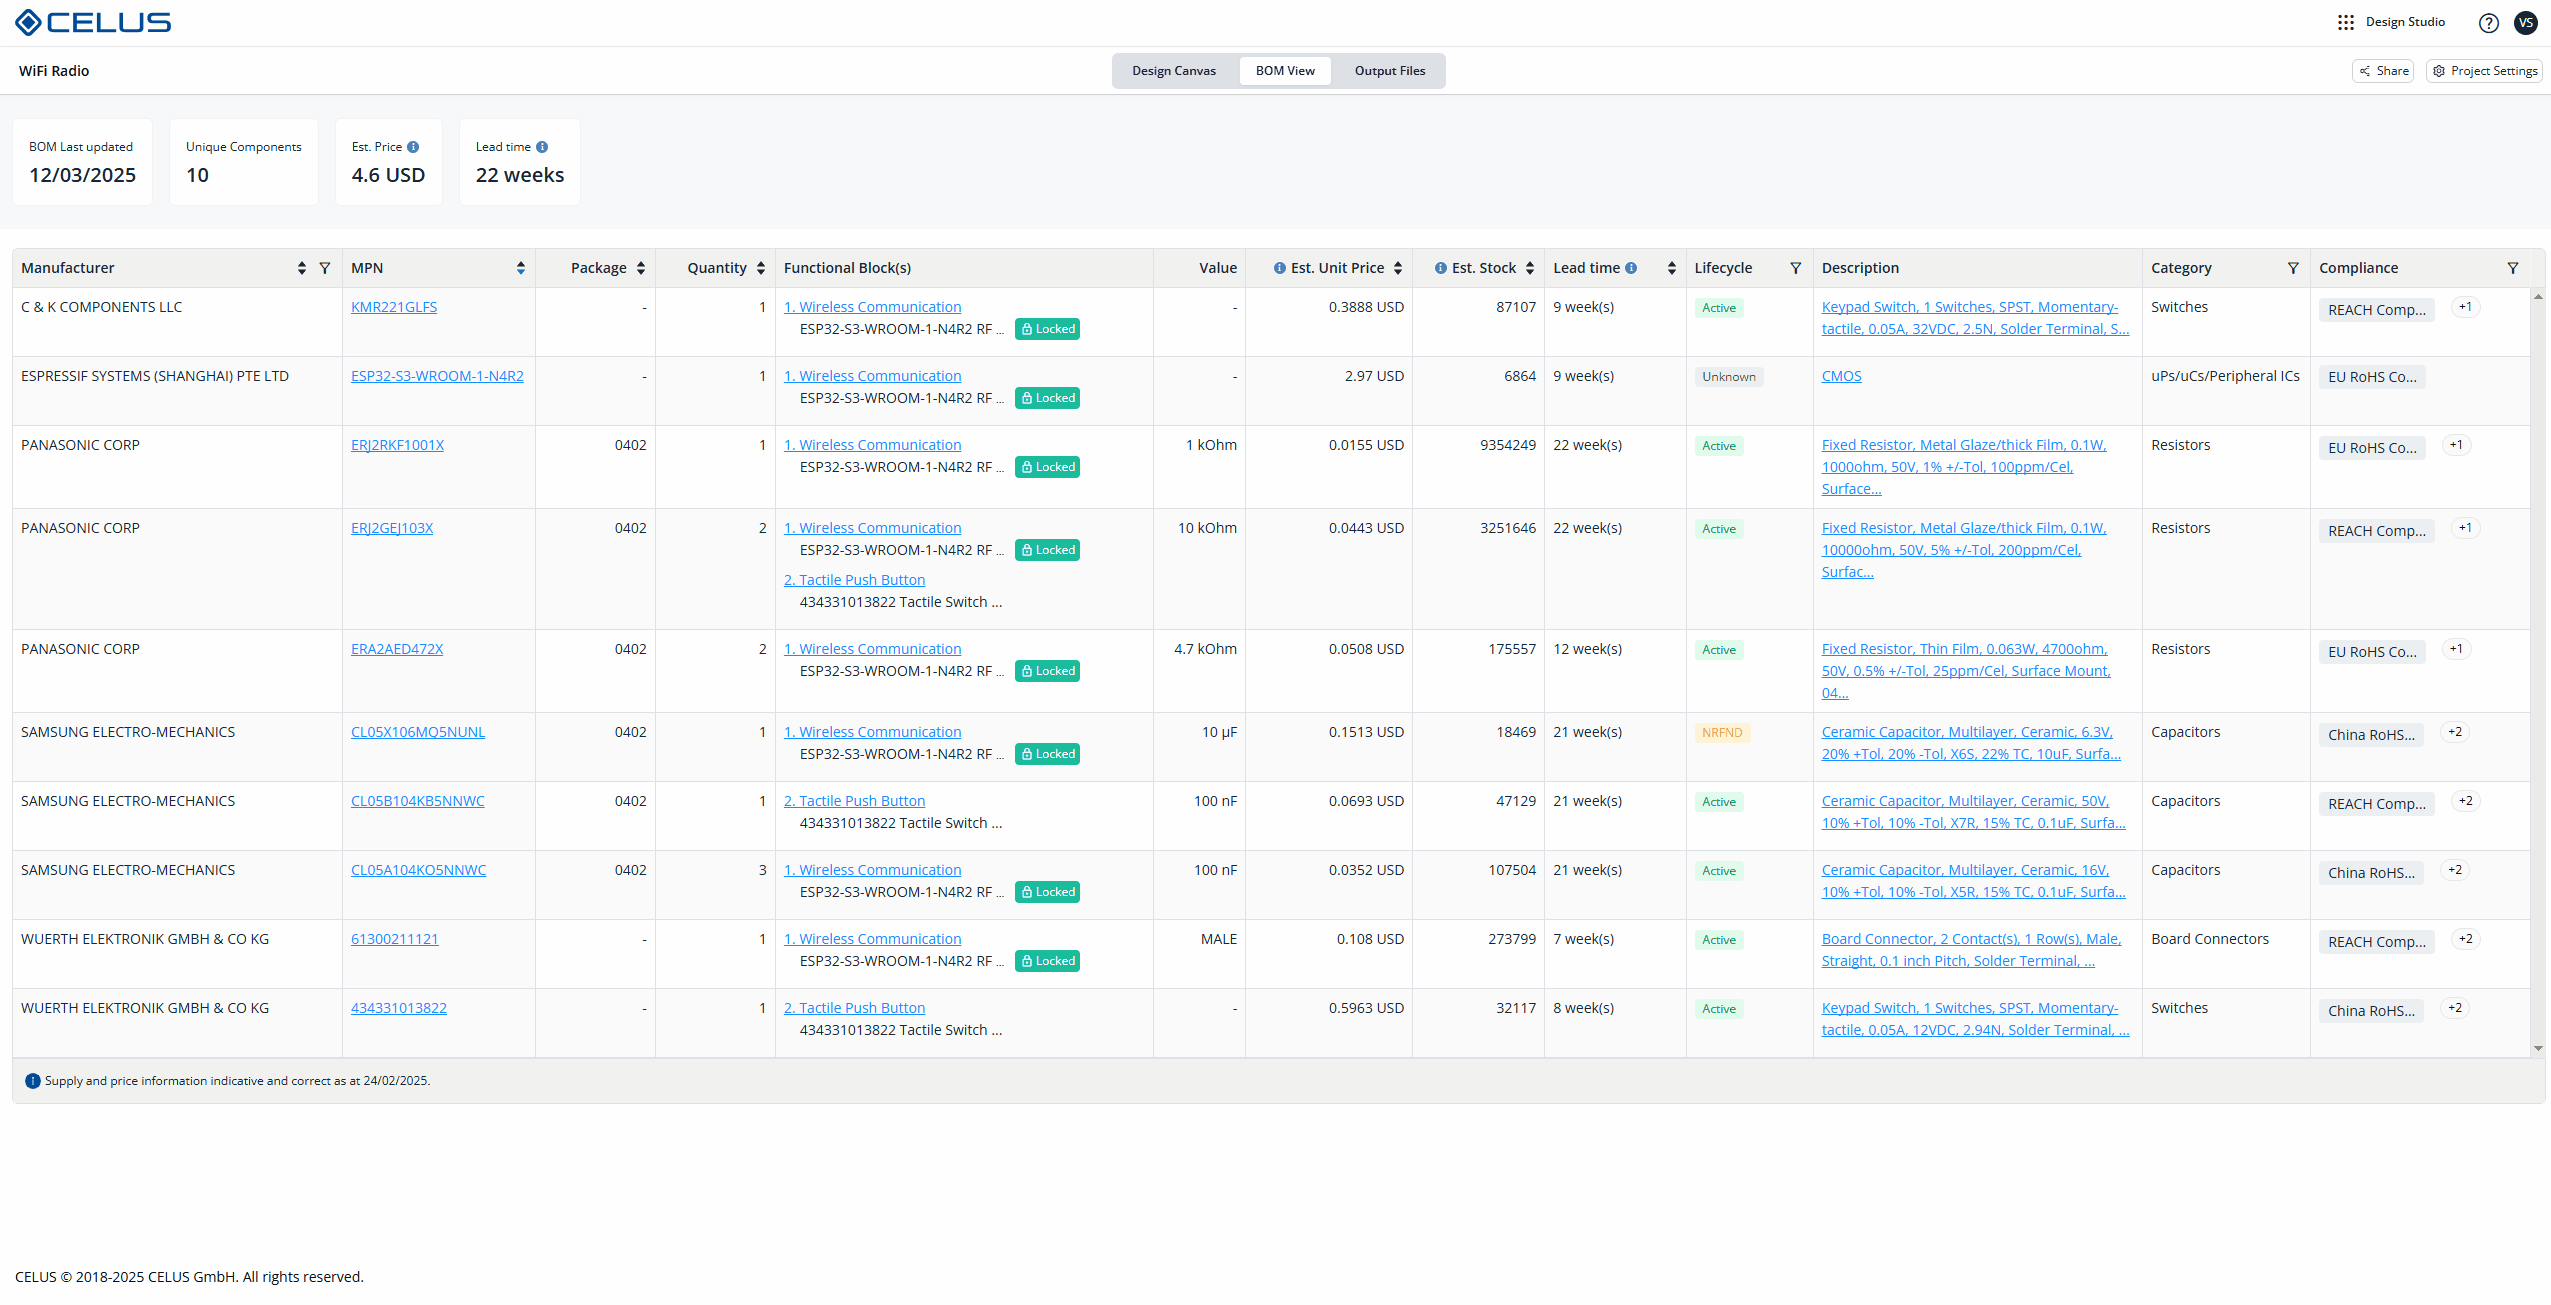This screenshot has width=2551, height=1305.
Task: Click the Share button
Action: [x=2383, y=71]
